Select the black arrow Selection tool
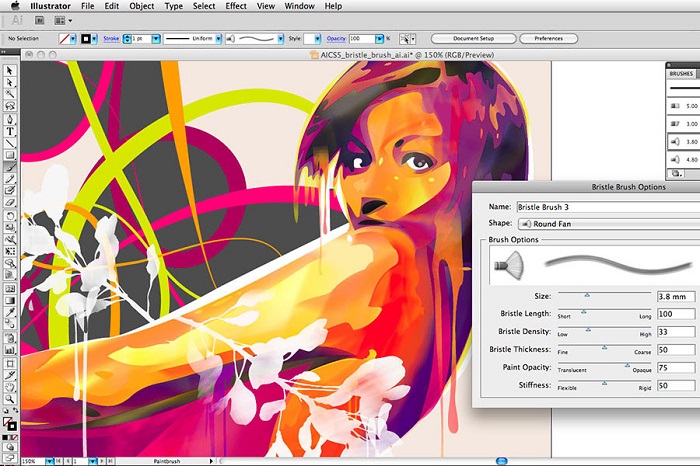700x466 pixels. tap(10, 71)
